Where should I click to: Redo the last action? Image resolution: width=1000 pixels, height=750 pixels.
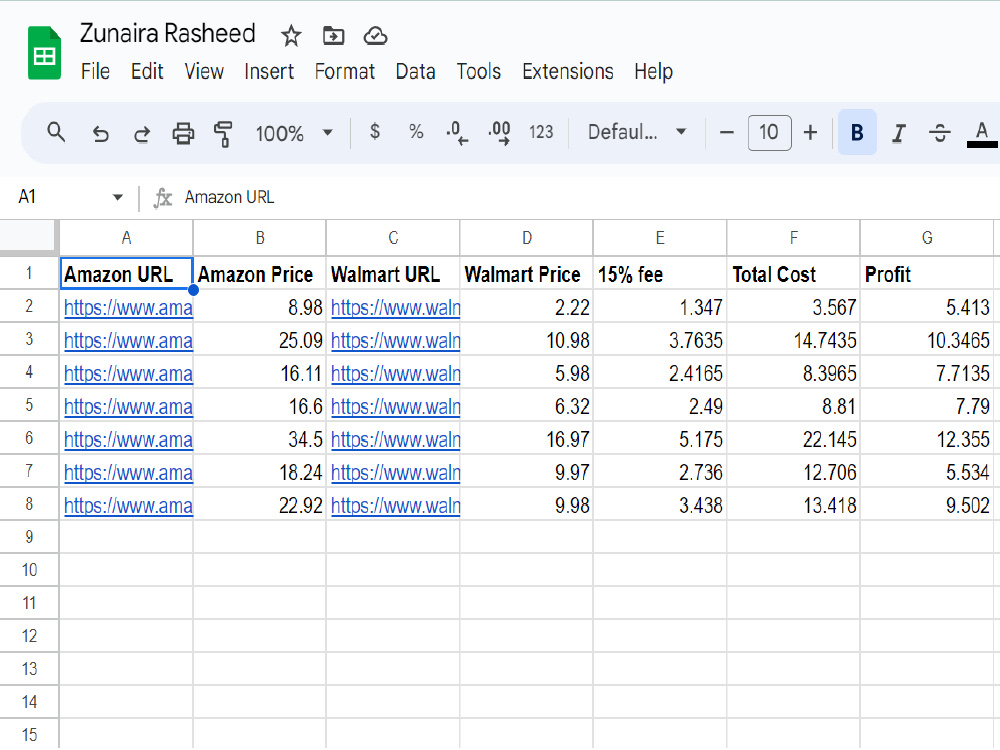142,133
